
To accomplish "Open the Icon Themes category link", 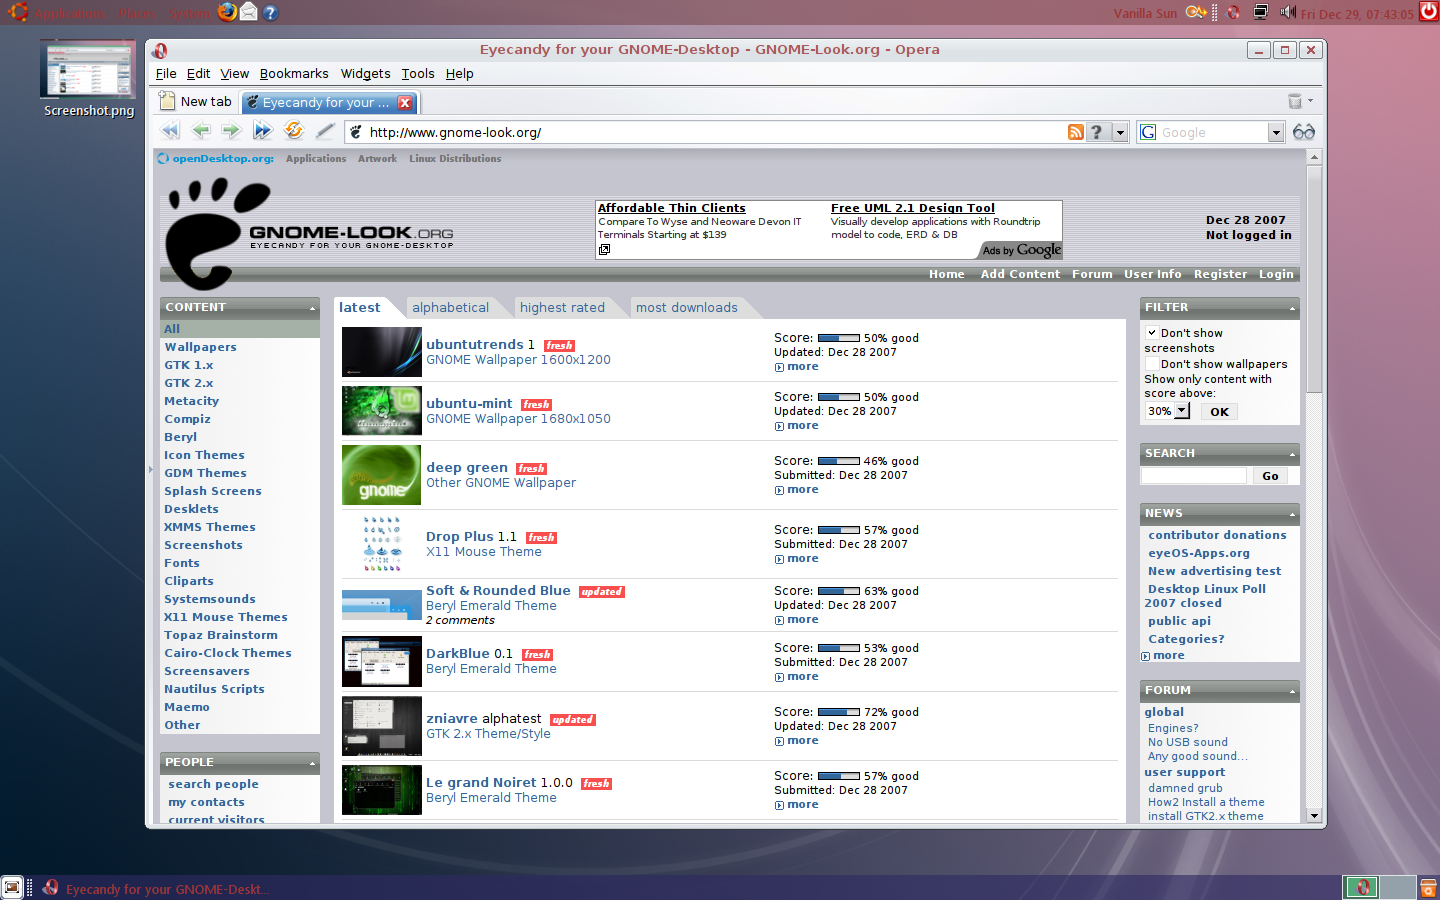I will [204, 455].
